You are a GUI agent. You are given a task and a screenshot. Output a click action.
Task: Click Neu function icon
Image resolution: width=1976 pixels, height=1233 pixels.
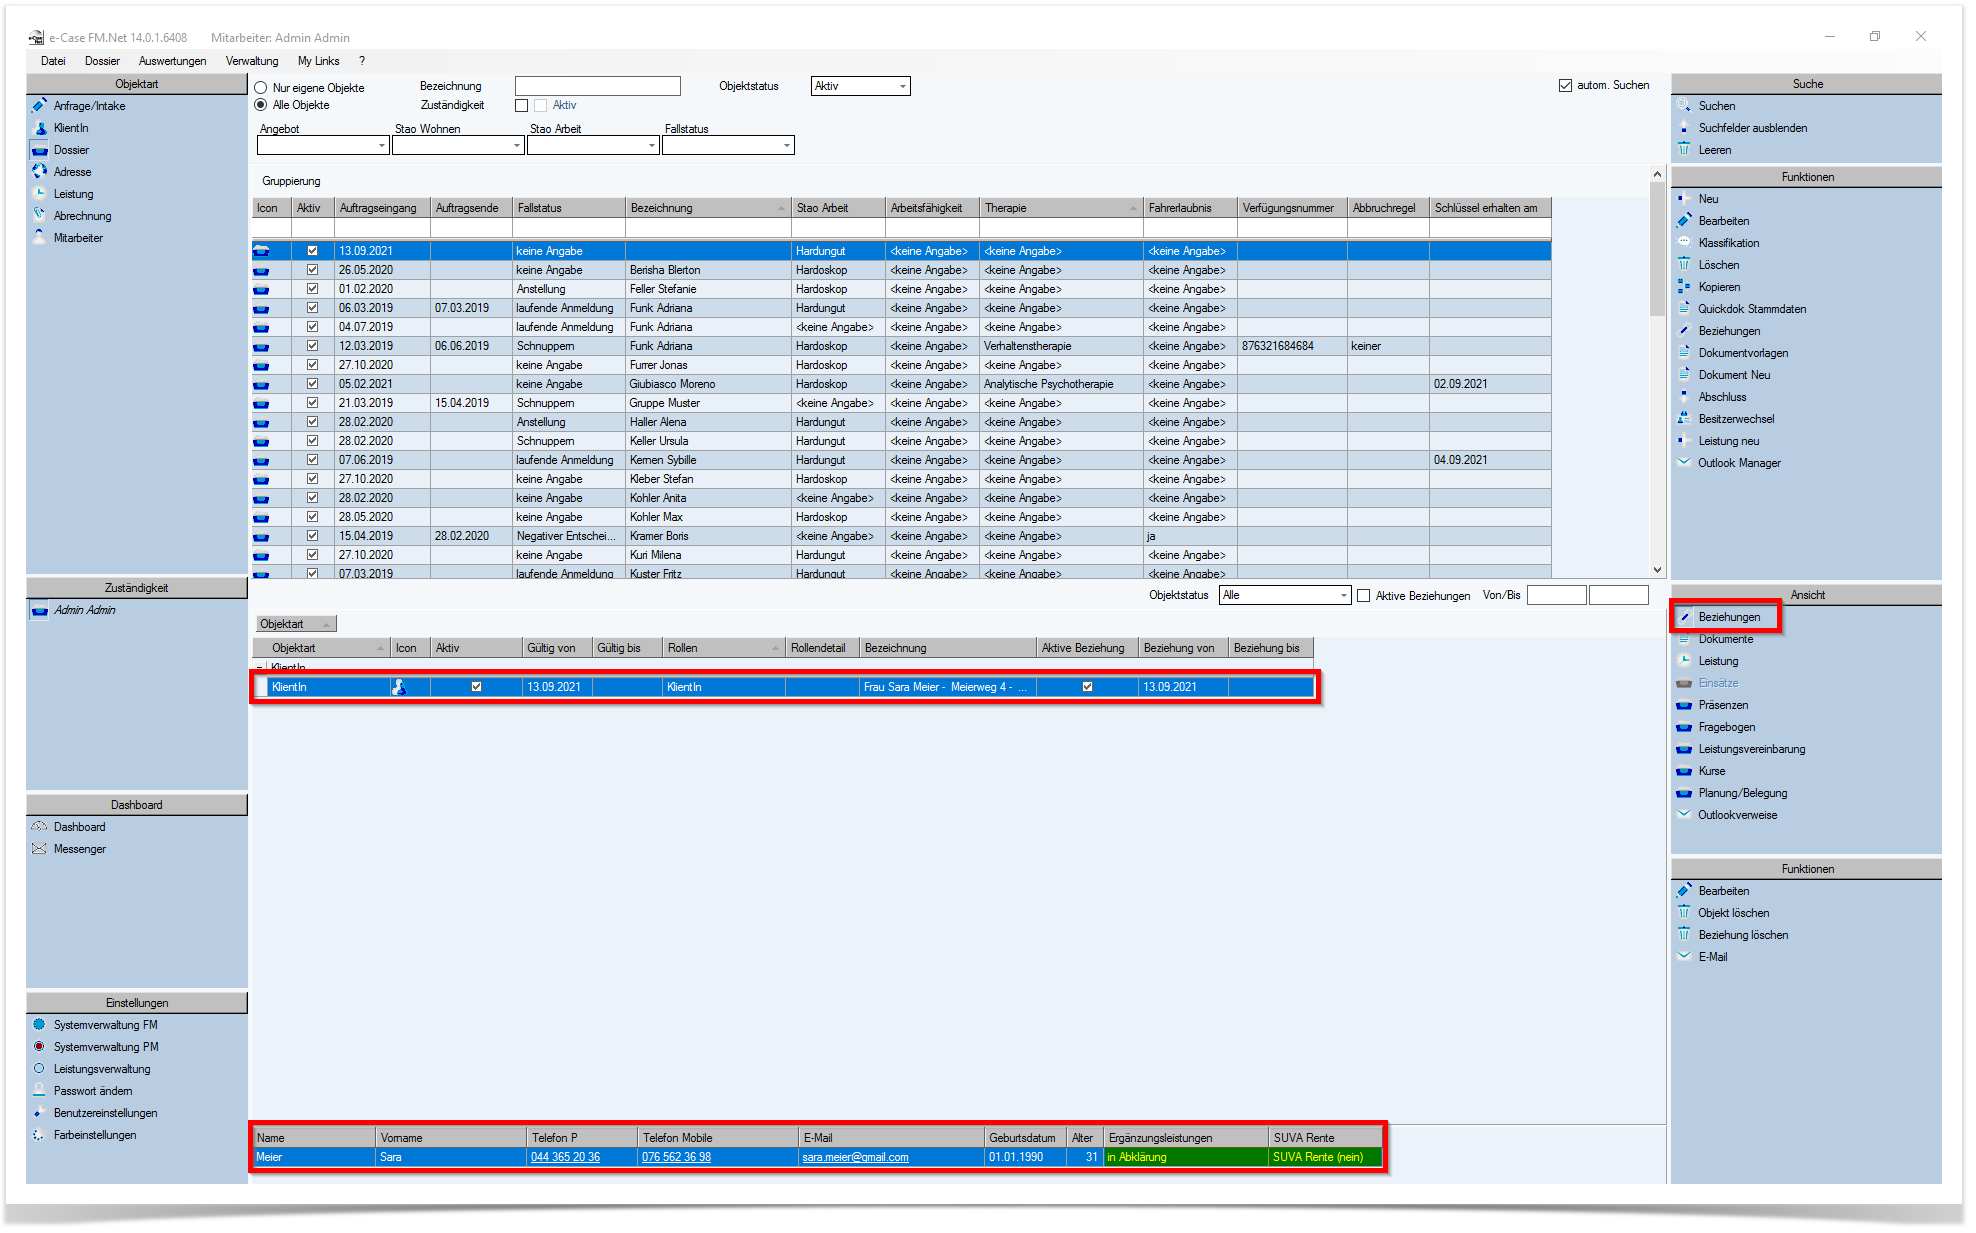[x=1684, y=199]
